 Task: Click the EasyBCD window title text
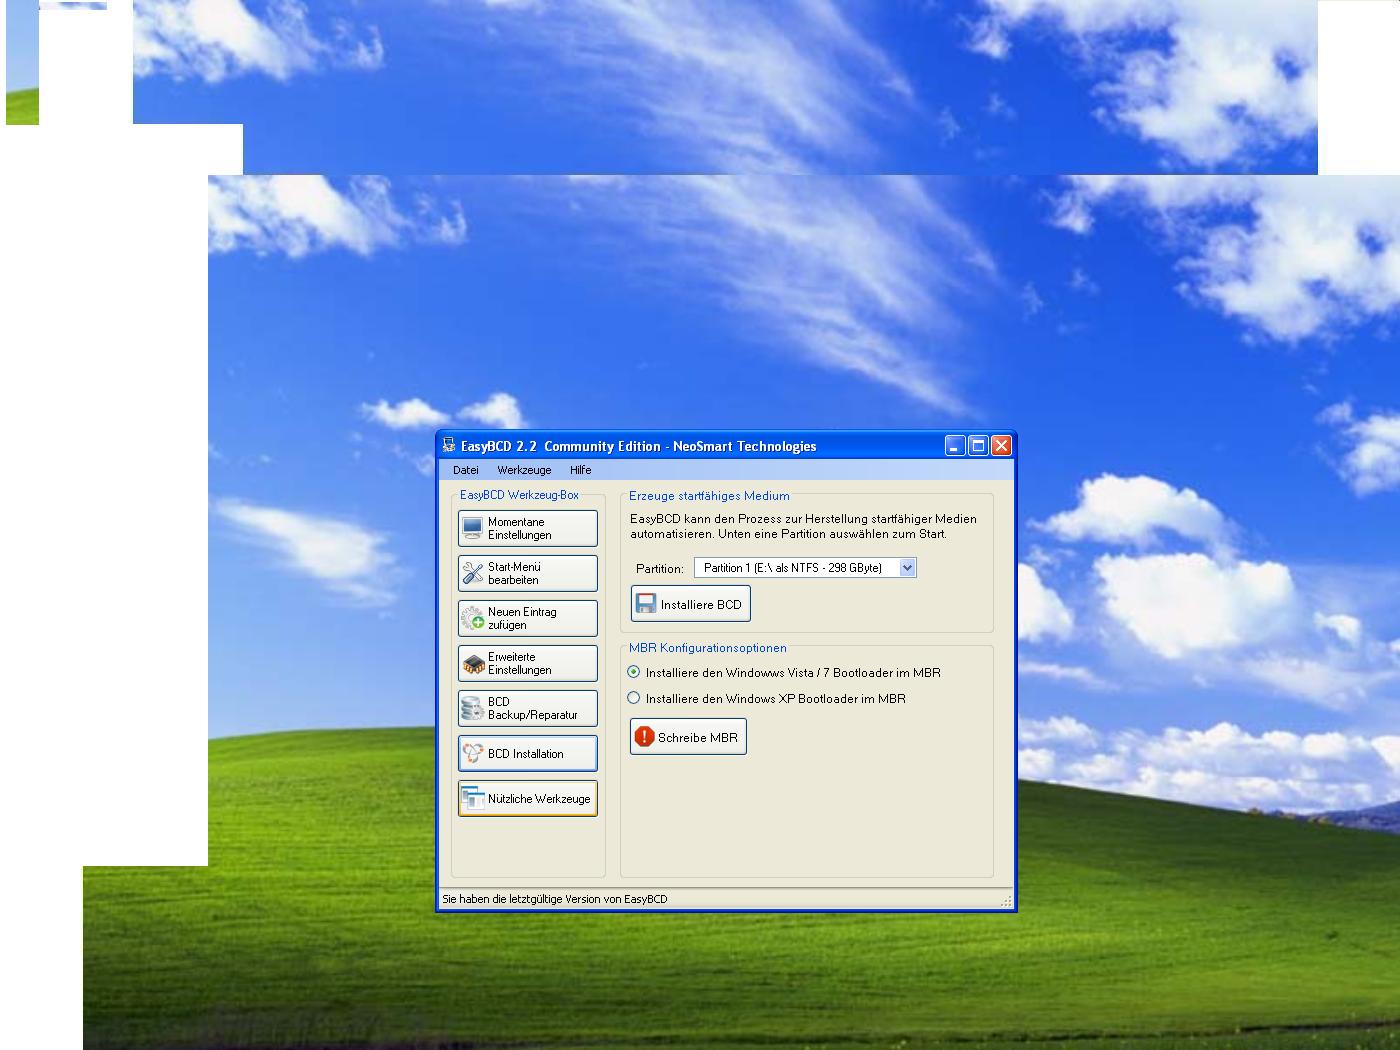pyautogui.click(x=639, y=446)
